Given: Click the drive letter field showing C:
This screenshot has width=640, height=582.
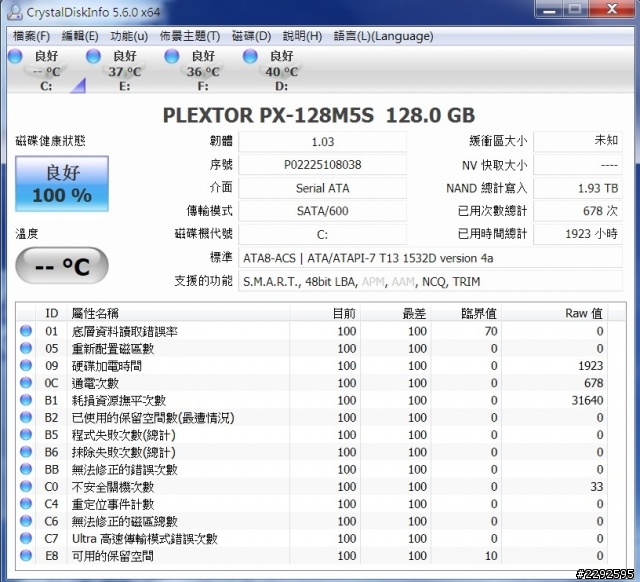Looking at the screenshot, I should [x=322, y=234].
